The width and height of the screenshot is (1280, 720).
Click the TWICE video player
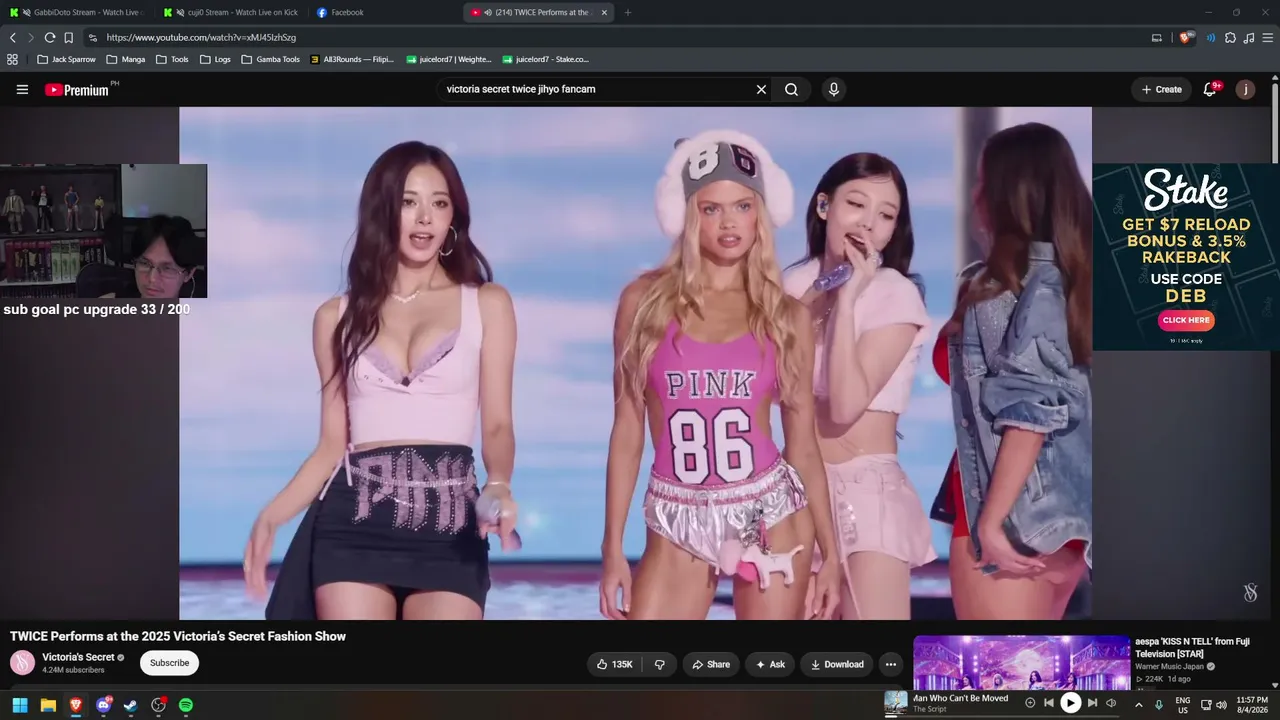click(x=635, y=363)
